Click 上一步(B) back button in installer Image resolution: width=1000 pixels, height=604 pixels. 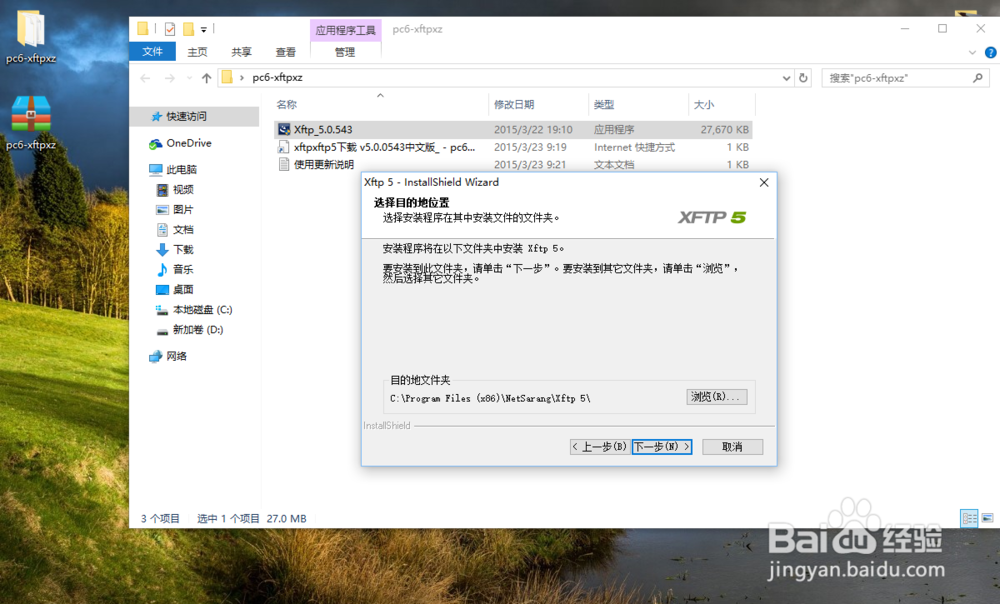(x=599, y=447)
